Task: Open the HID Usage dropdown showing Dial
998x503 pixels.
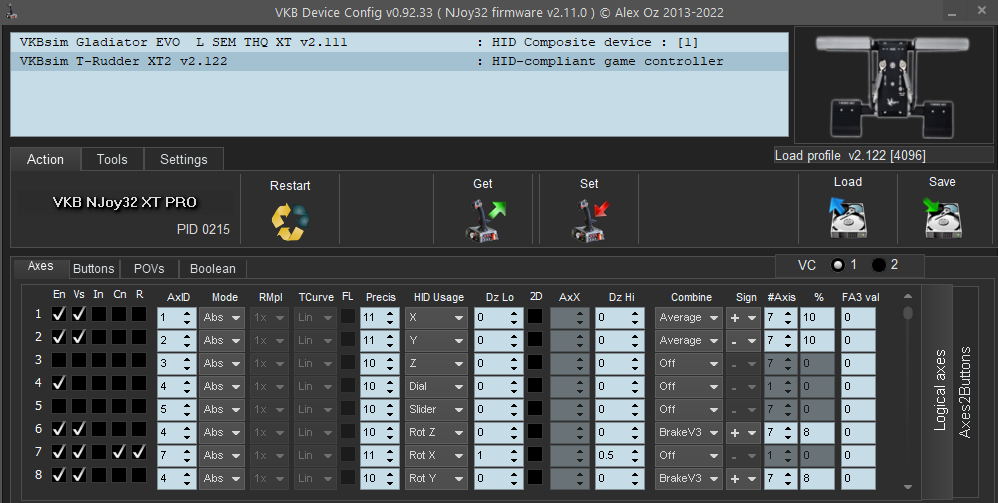Action: (x=436, y=386)
